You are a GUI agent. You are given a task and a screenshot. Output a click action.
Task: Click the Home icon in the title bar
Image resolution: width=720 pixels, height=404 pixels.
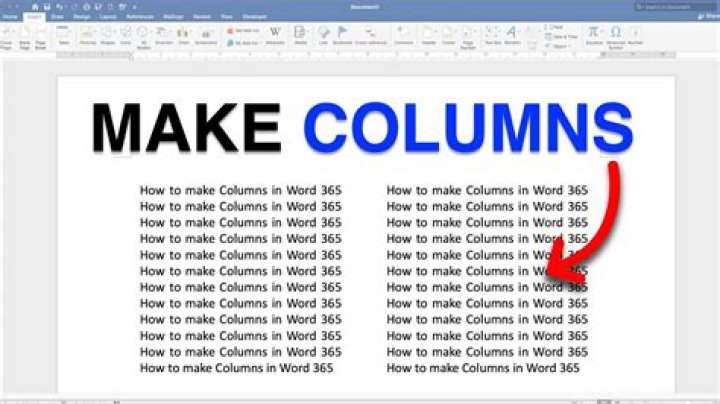[x=35, y=7]
